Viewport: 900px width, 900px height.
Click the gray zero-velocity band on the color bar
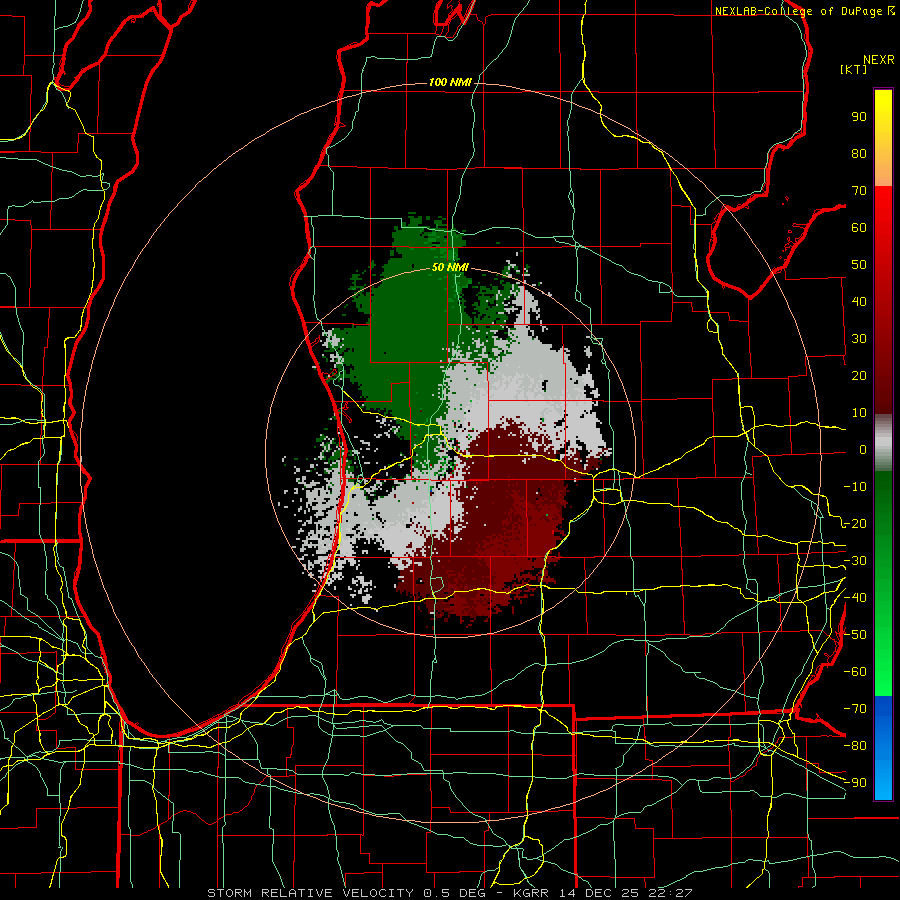(883, 442)
